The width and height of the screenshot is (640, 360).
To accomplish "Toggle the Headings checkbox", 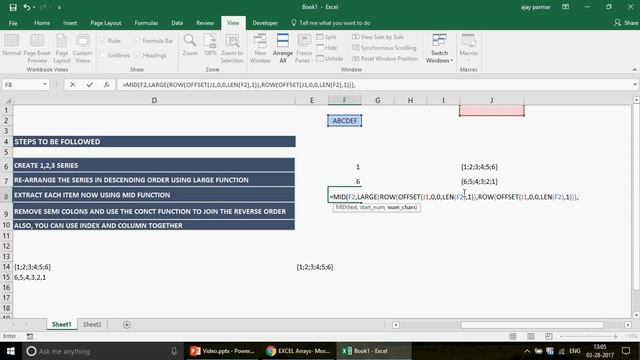I will pyautogui.click(x=138, y=55).
